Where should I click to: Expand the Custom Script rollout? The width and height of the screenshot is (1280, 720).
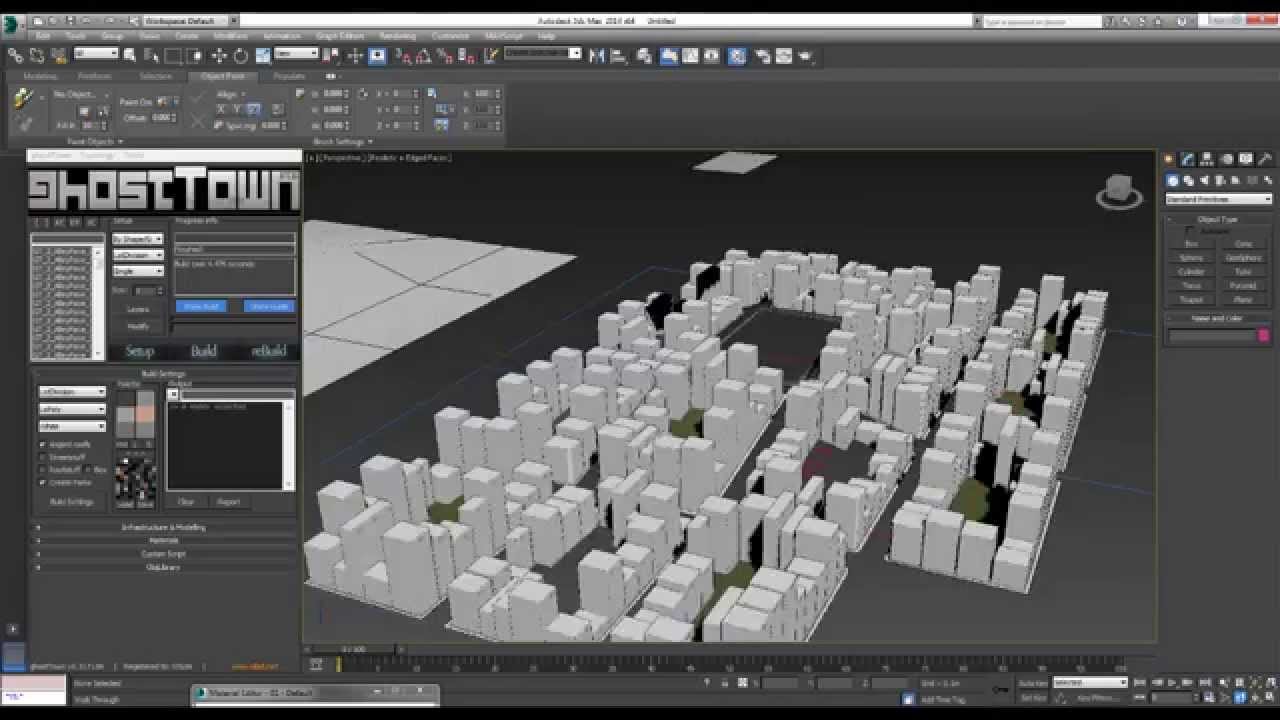pos(164,554)
